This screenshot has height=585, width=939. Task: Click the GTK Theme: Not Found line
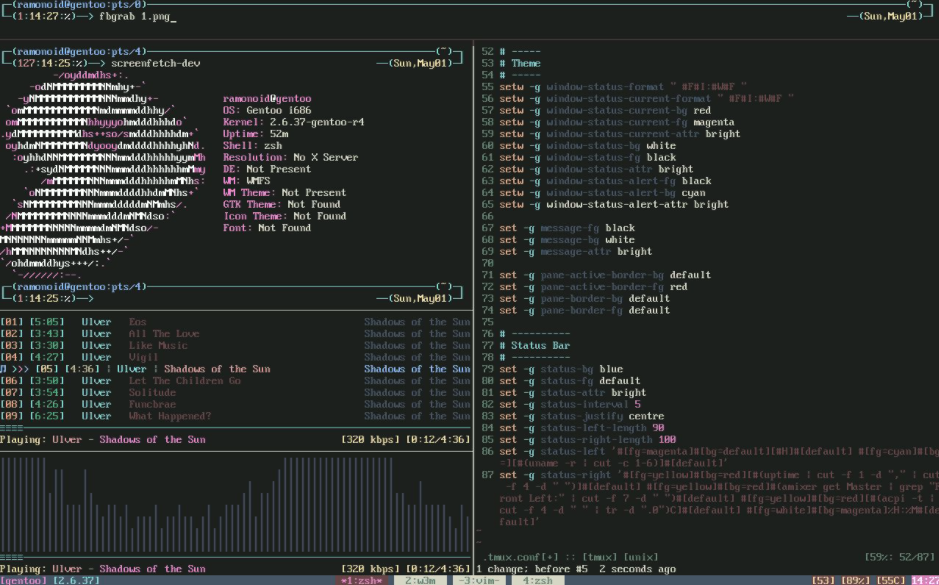coord(284,204)
